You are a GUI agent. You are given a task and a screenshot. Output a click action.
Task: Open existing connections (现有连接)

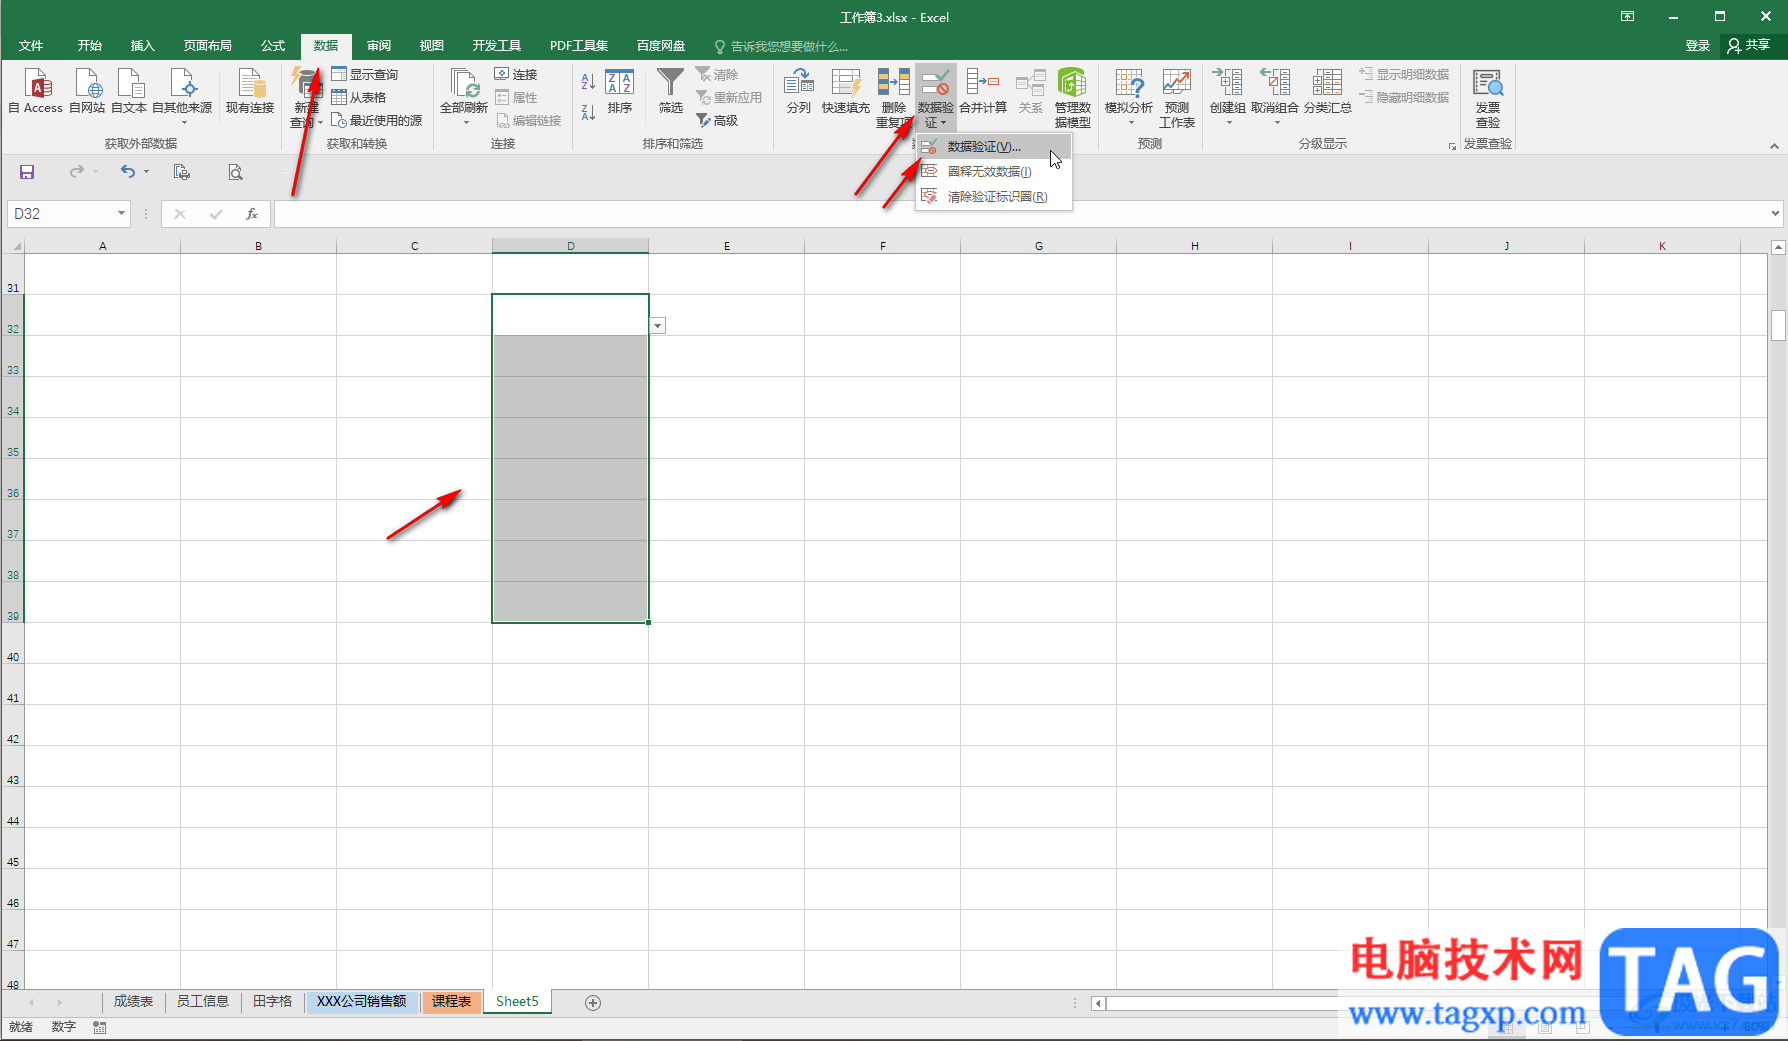[250, 91]
